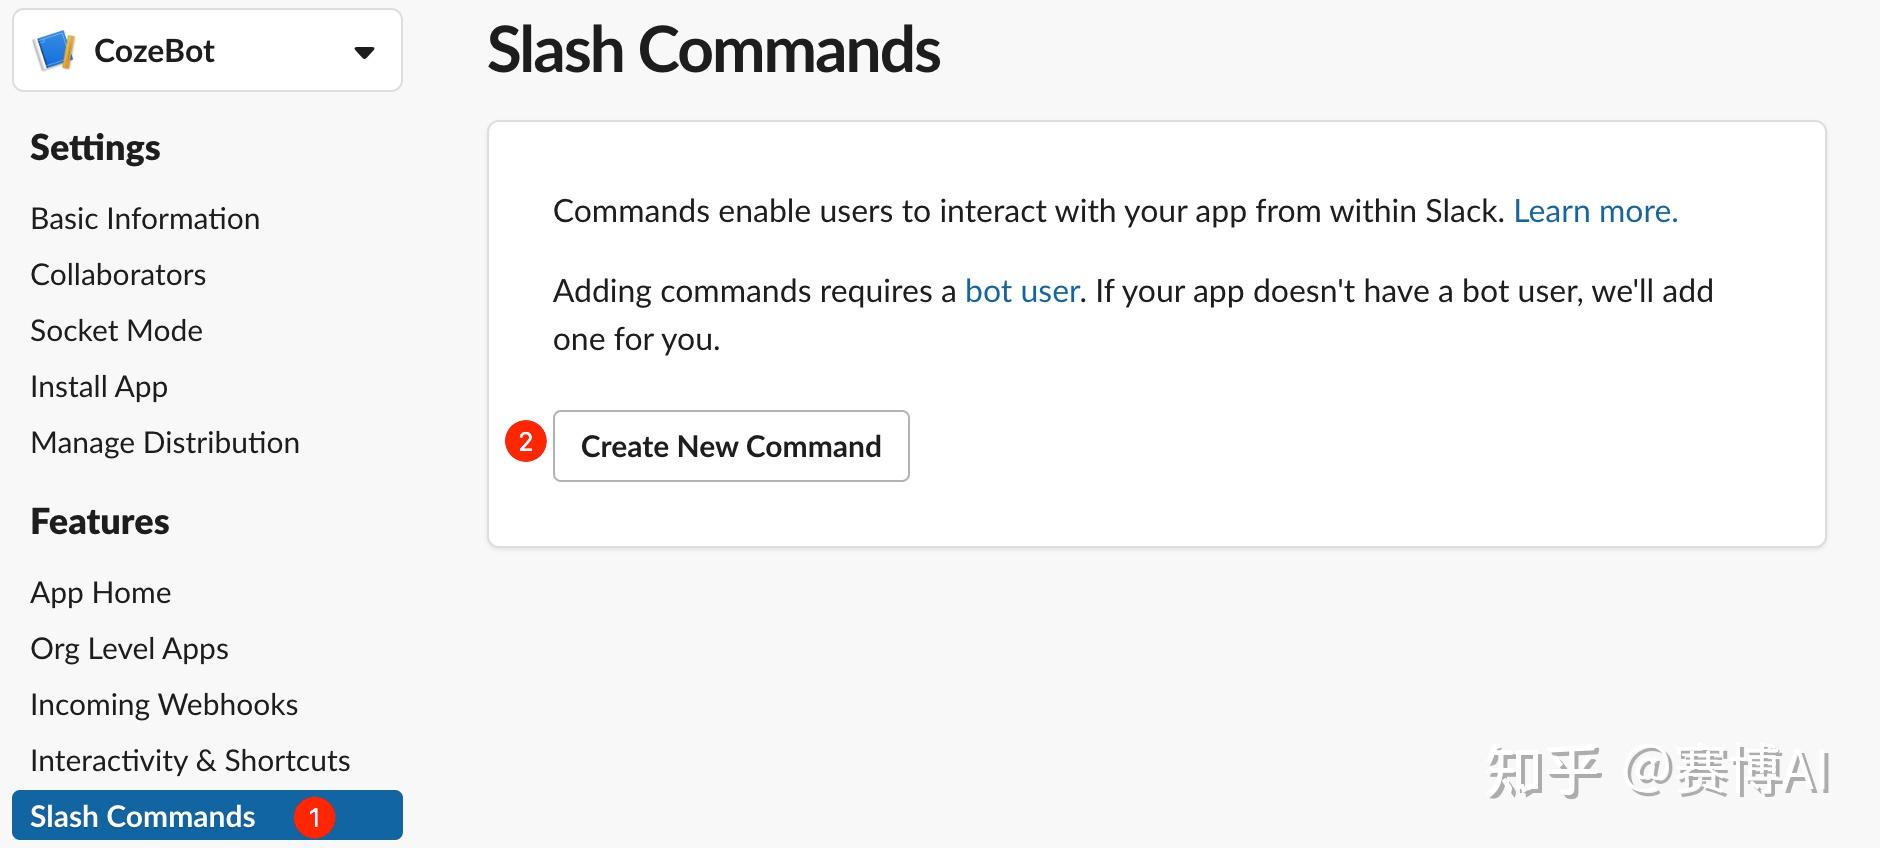
Task: Go to Collaborators settings
Action: click(118, 275)
